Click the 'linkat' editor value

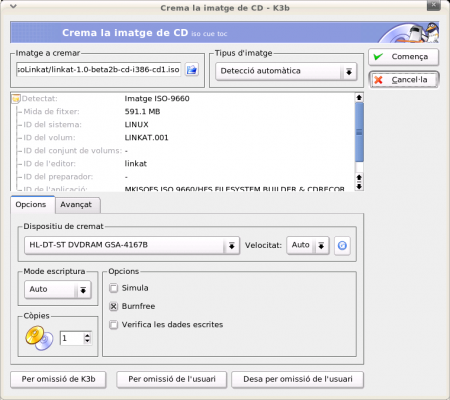(x=136, y=164)
